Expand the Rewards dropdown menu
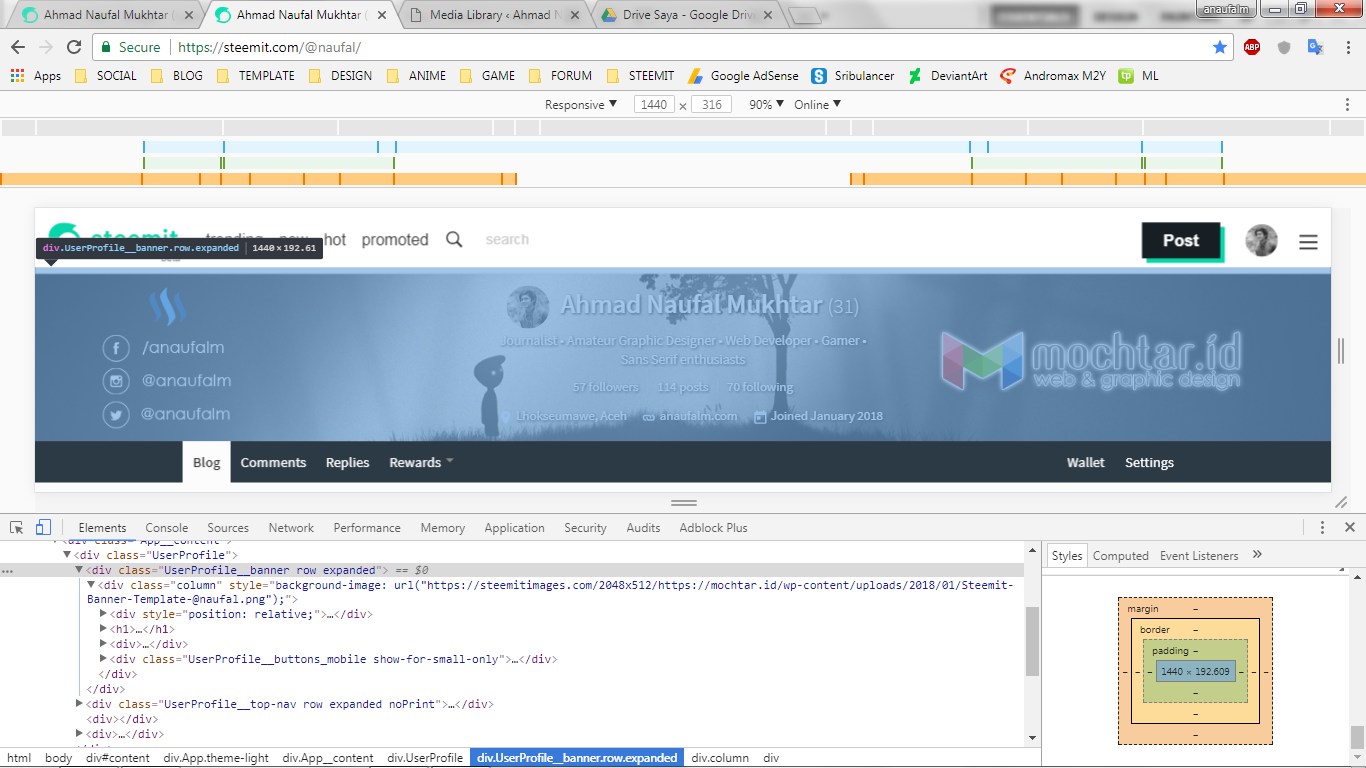 pyautogui.click(x=421, y=463)
